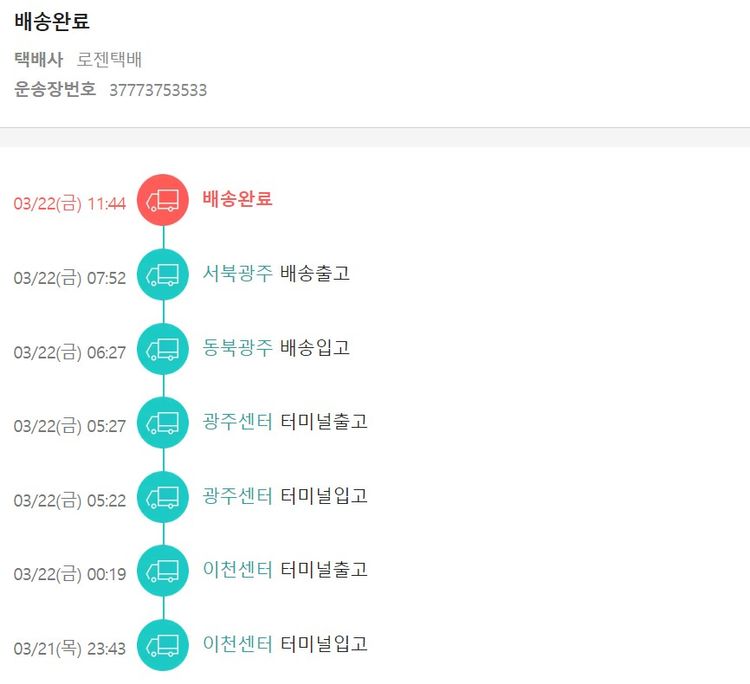Click the 로젠택배 courier name
The image size is (750, 684).
pos(109,59)
